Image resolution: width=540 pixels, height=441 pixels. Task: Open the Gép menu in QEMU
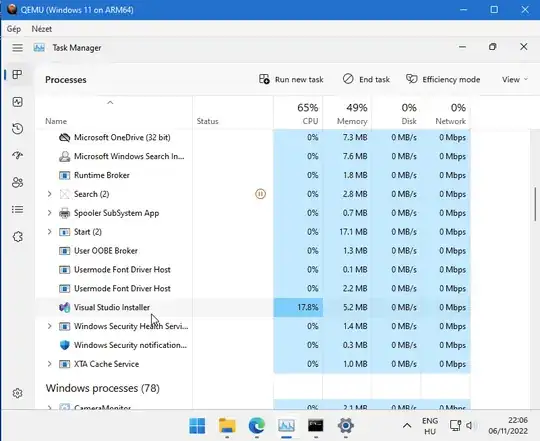click(x=14, y=29)
